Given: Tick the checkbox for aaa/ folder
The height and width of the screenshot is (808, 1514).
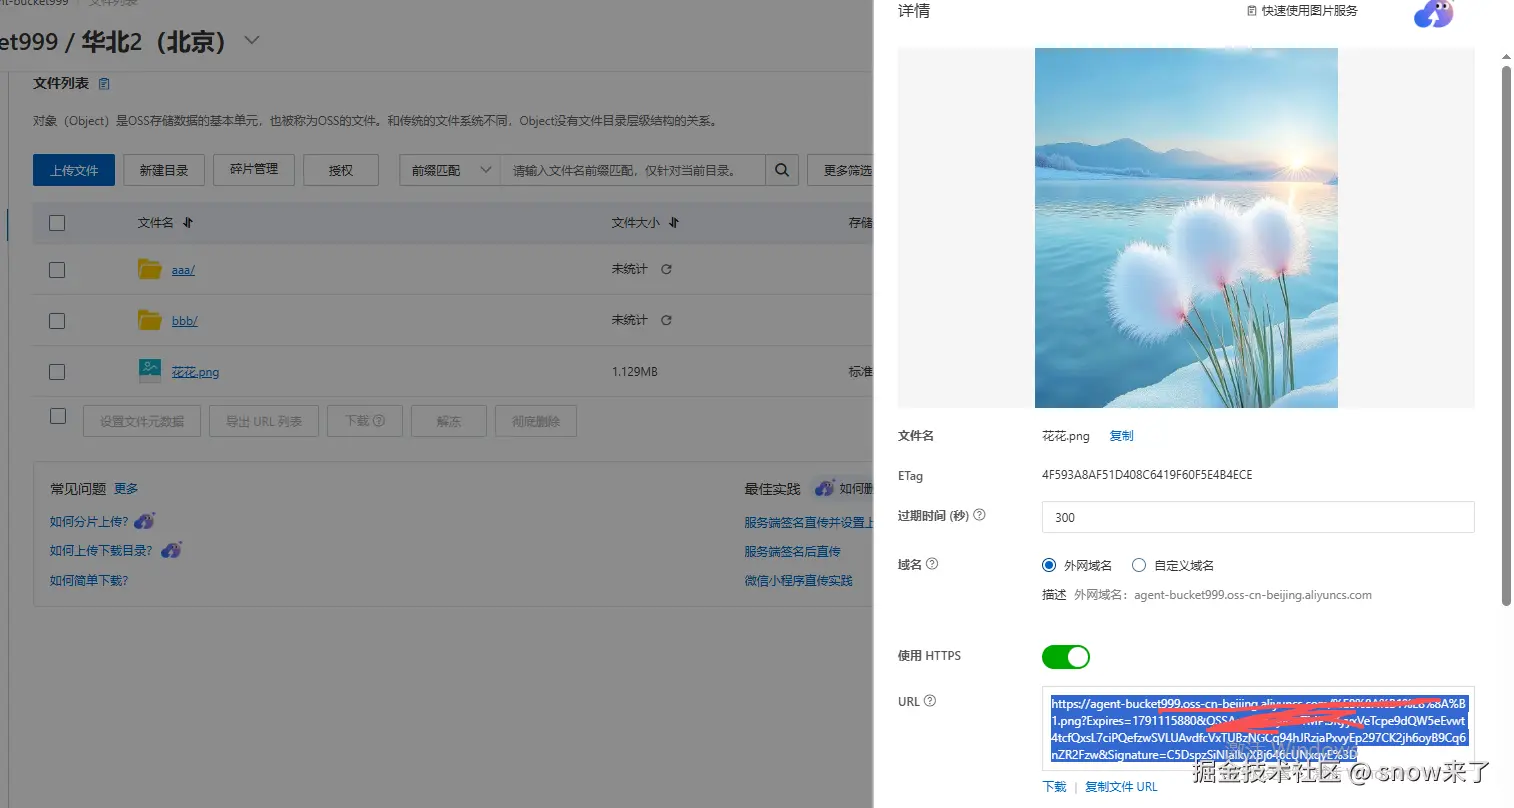Looking at the screenshot, I should tap(57, 270).
